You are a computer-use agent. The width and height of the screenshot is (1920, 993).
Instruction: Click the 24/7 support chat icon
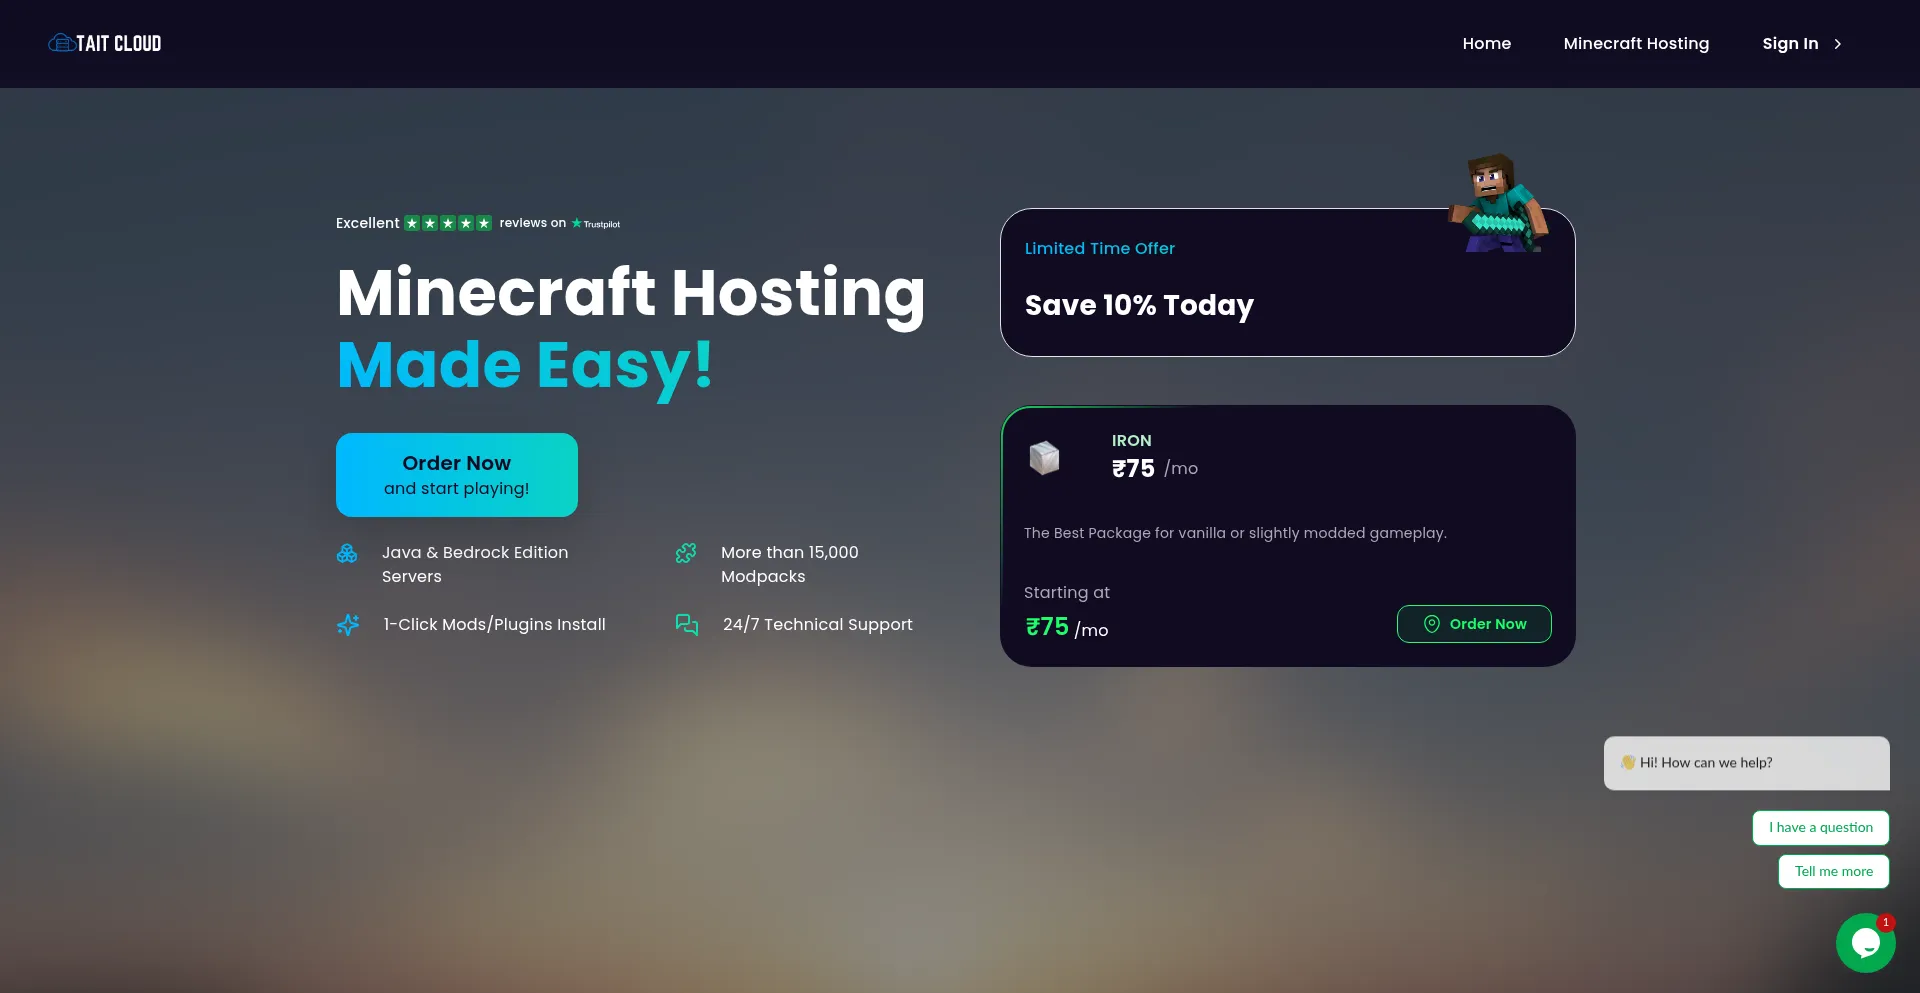click(687, 625)
